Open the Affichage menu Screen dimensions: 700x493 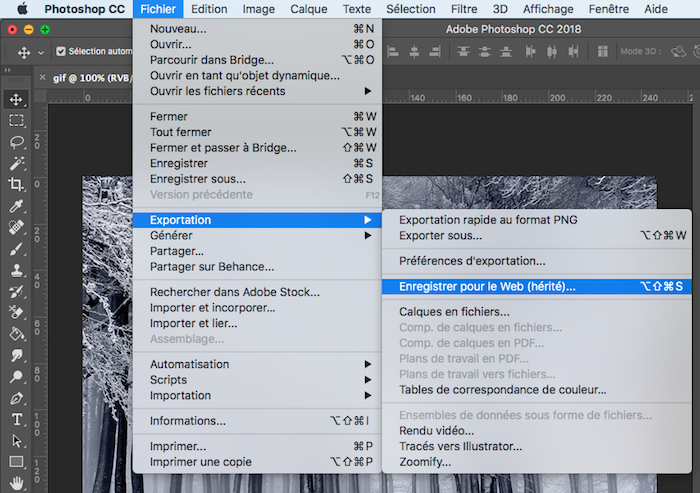548,9
